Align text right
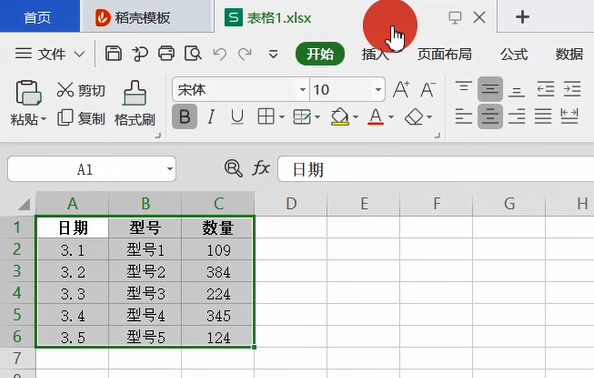The image size is (594, 378). 517,117
